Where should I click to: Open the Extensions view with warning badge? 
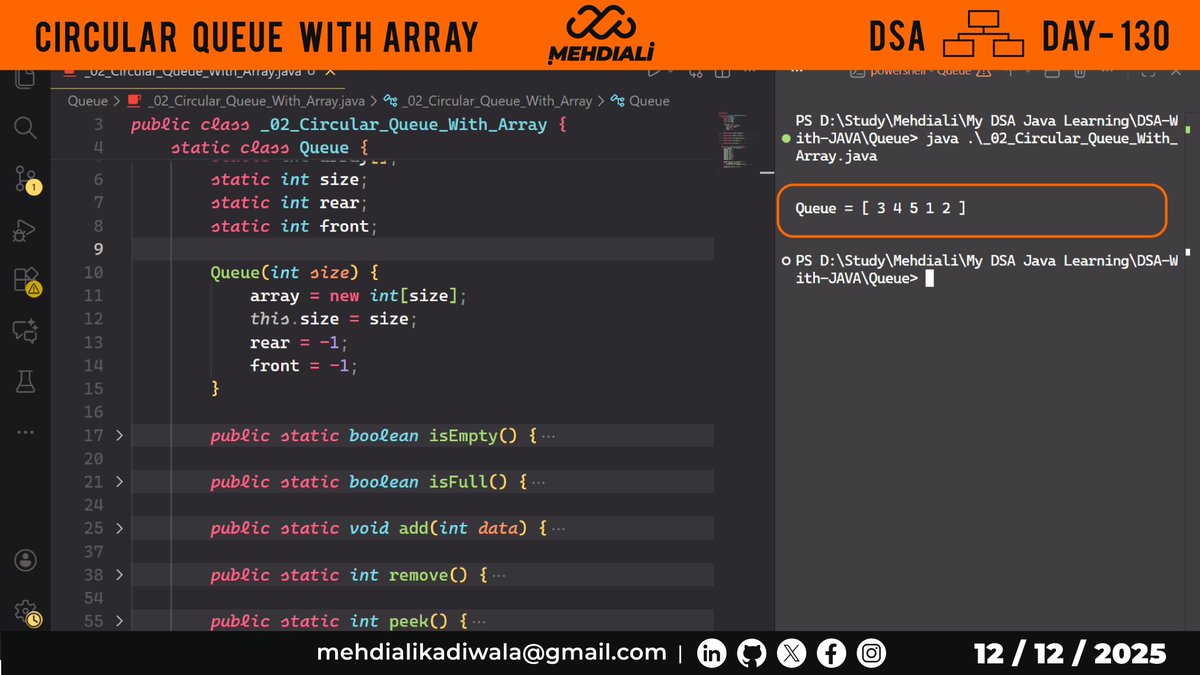(26, 281)
